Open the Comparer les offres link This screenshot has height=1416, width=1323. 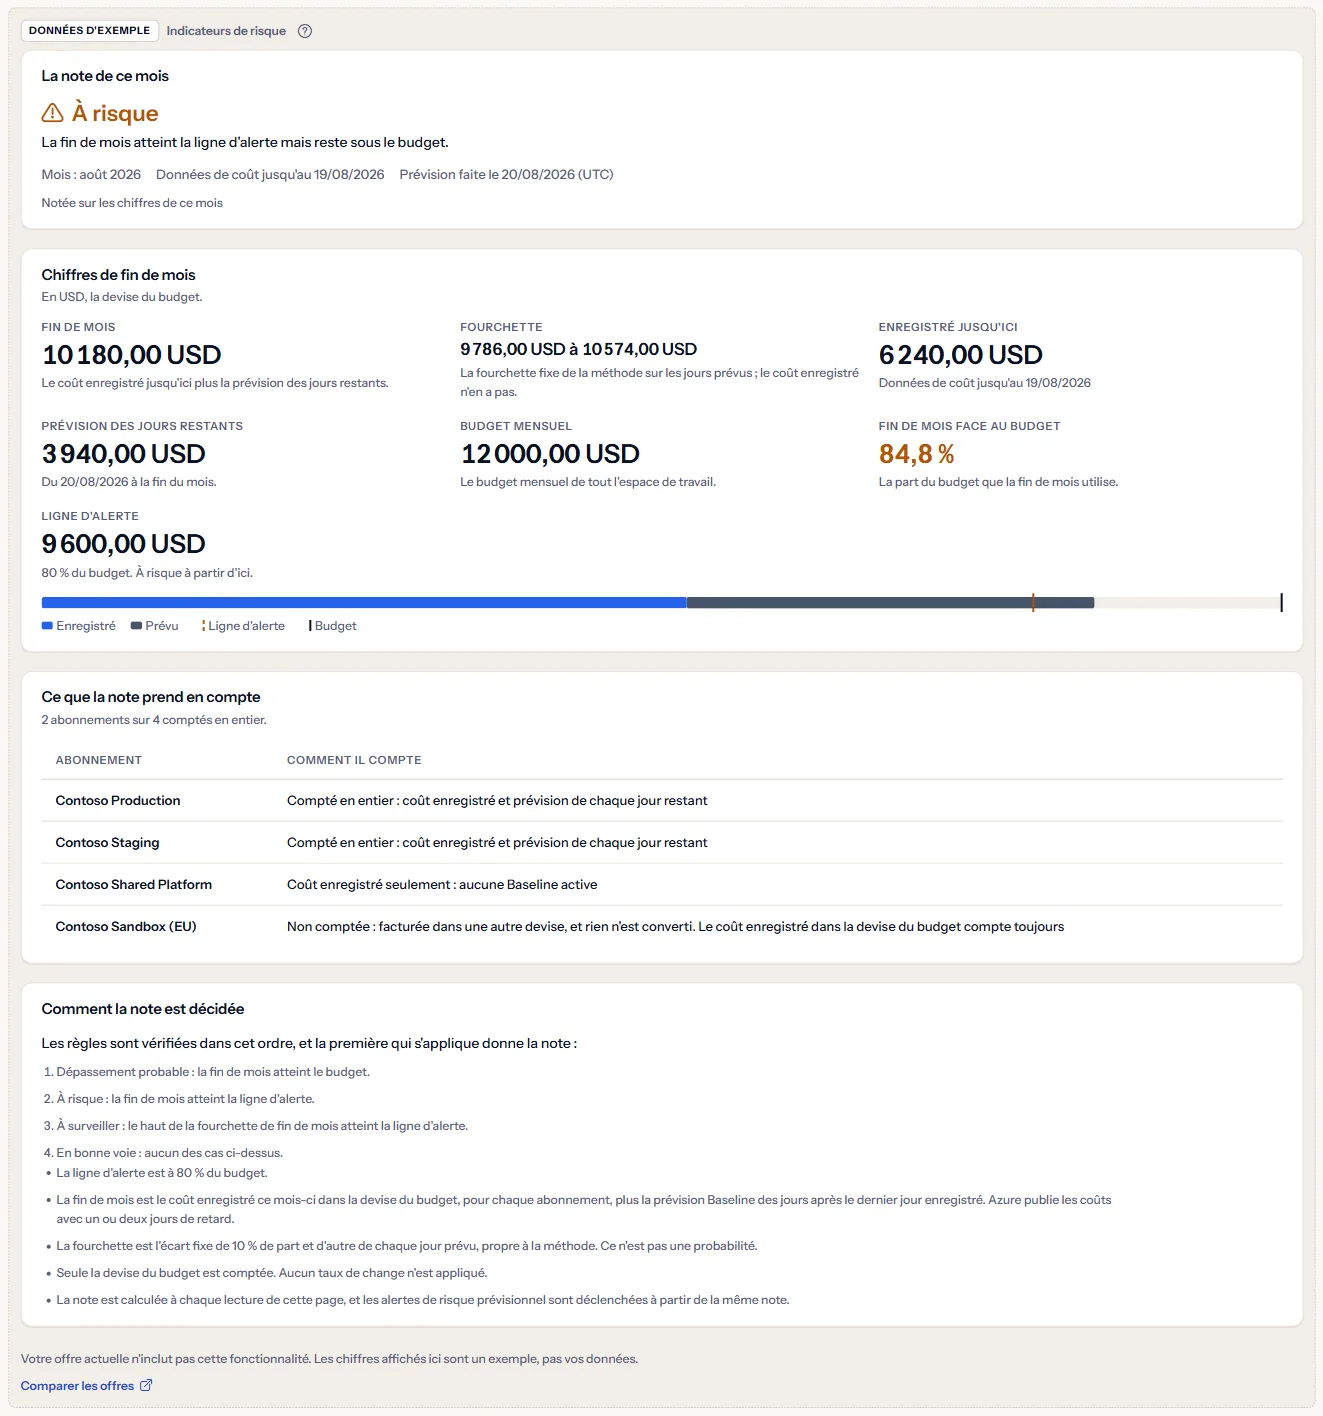(78, 1385)
